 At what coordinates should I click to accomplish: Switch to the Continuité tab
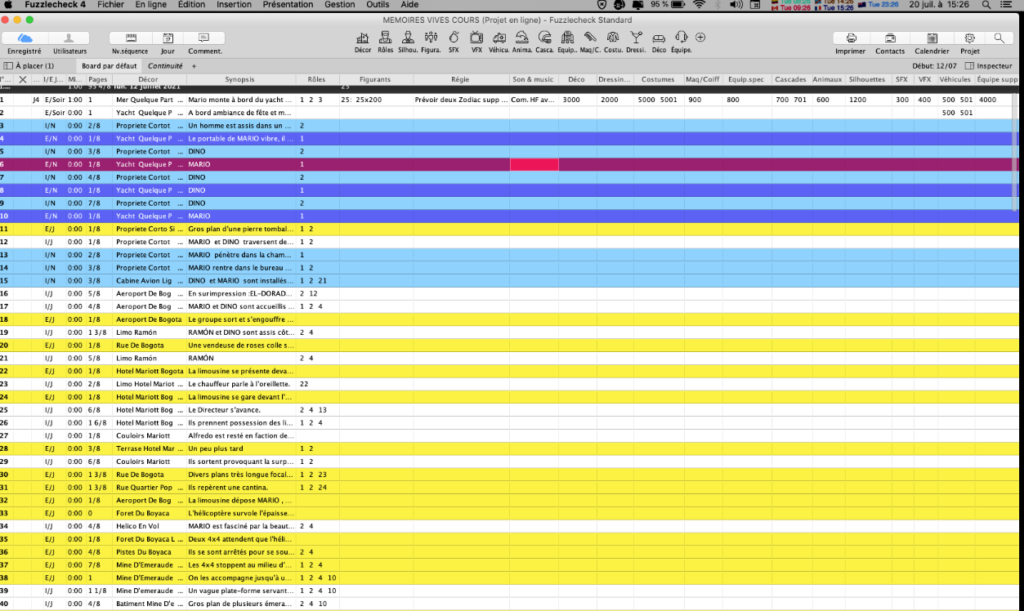(165, 66)
